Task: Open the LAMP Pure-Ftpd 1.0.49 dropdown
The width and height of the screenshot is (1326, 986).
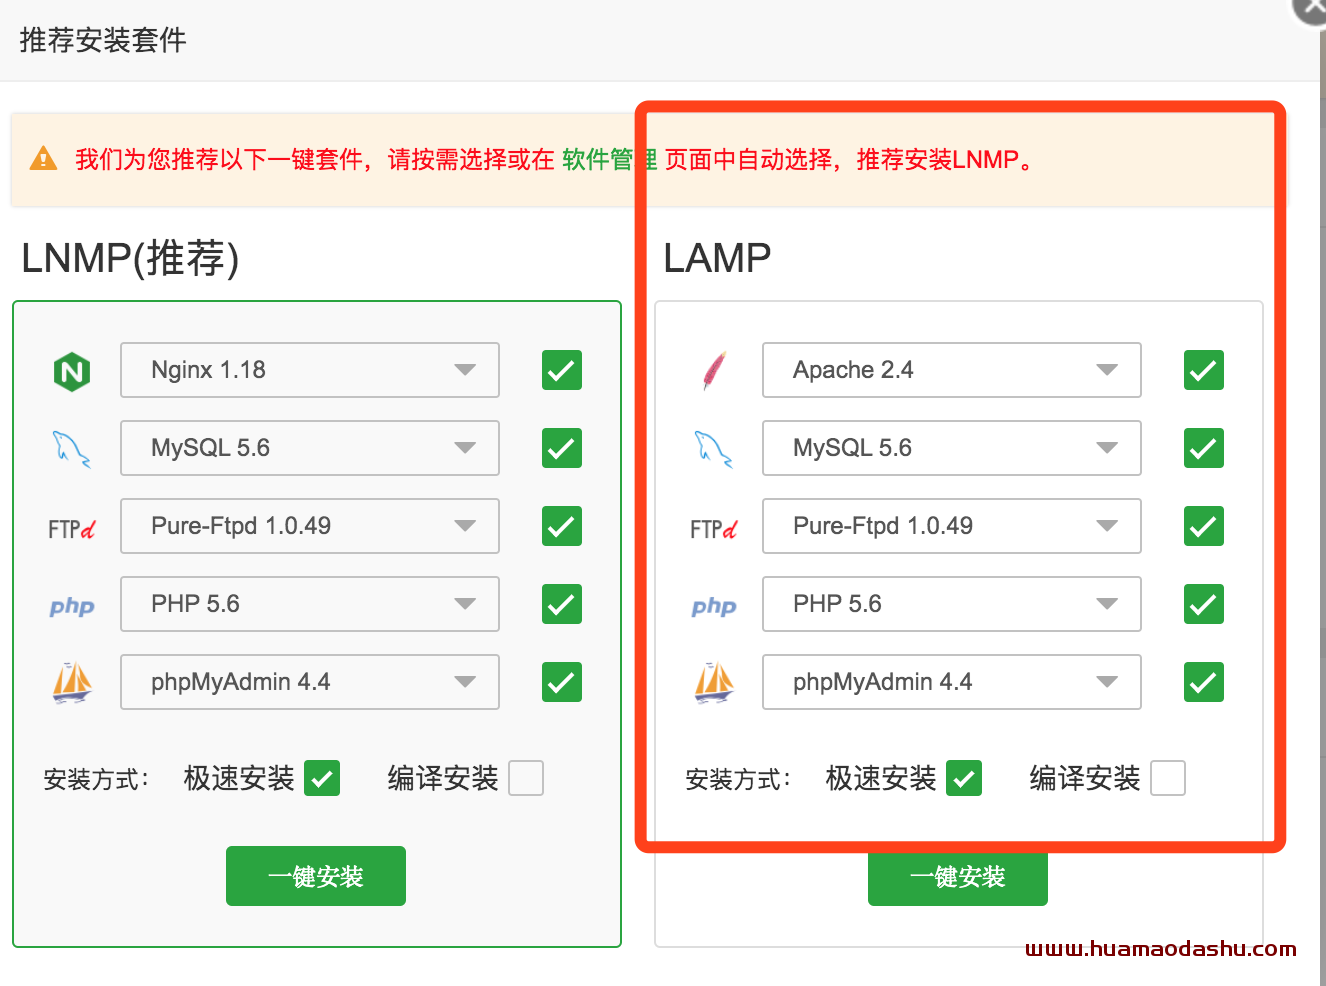Action: pyautogui.click(x=952, y=526)
